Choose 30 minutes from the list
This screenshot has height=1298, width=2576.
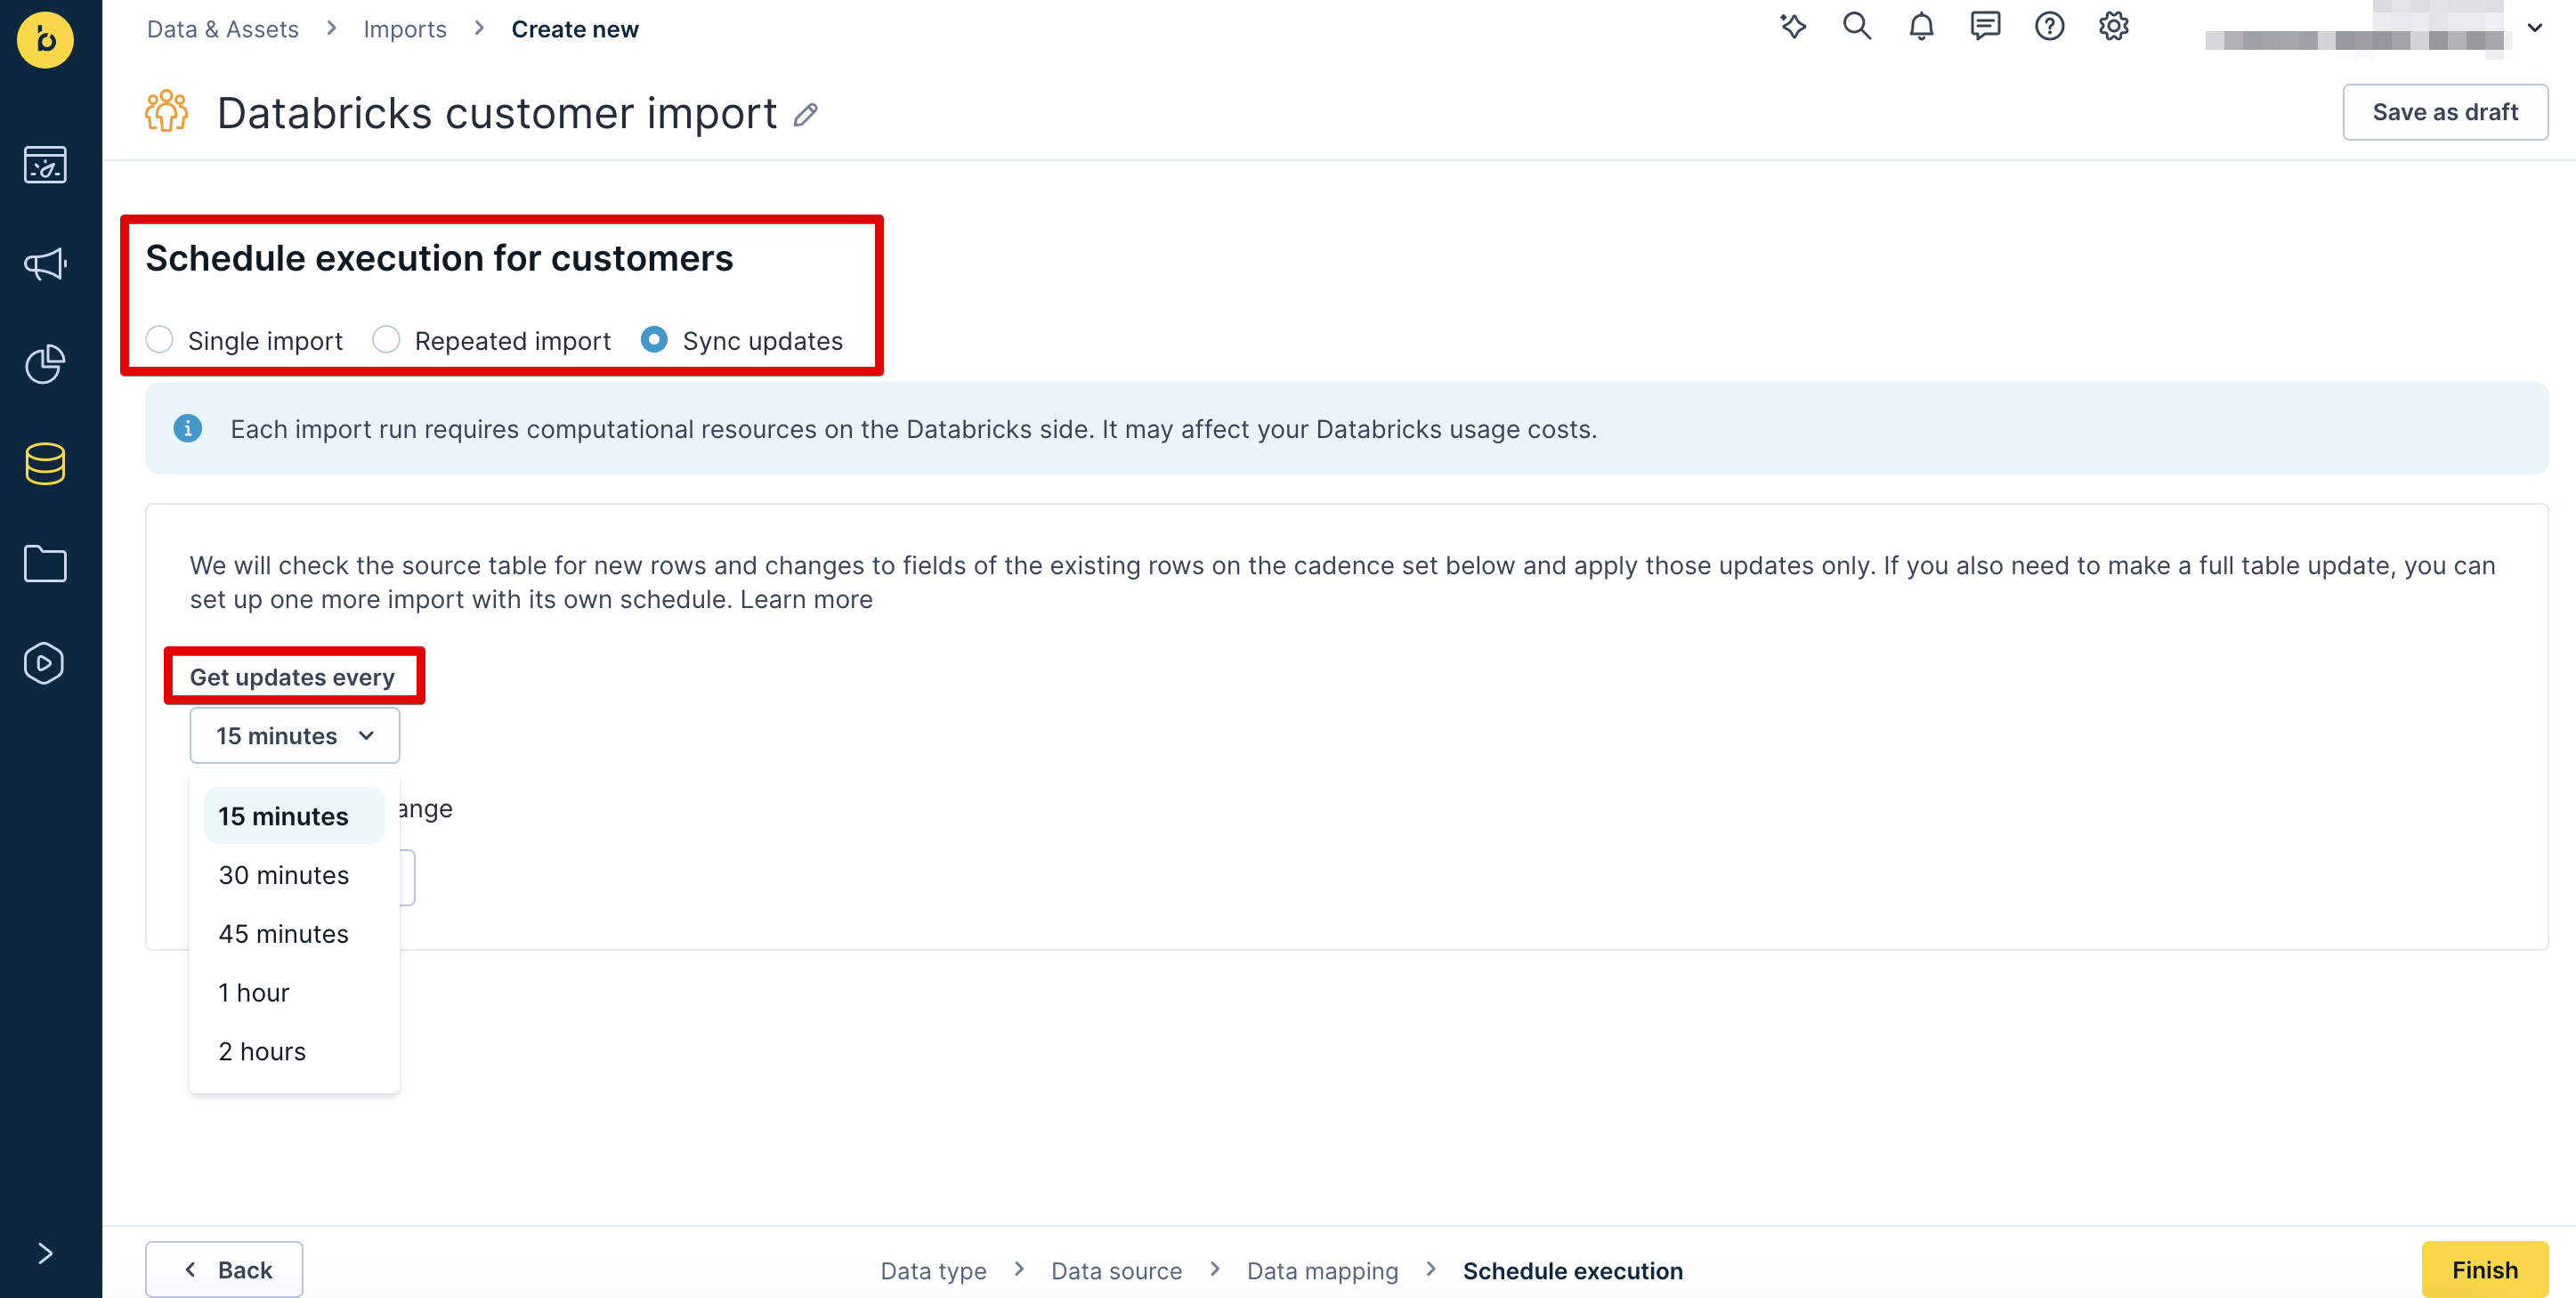click(x=294, y=875)
